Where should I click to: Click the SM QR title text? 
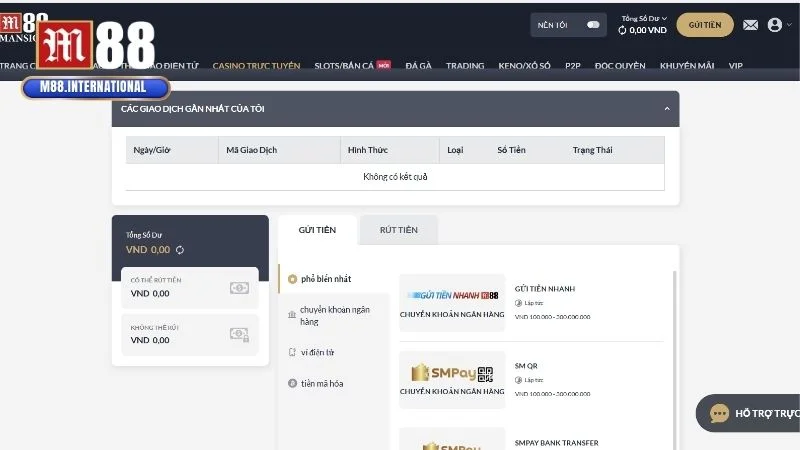[x=526, y=366]
